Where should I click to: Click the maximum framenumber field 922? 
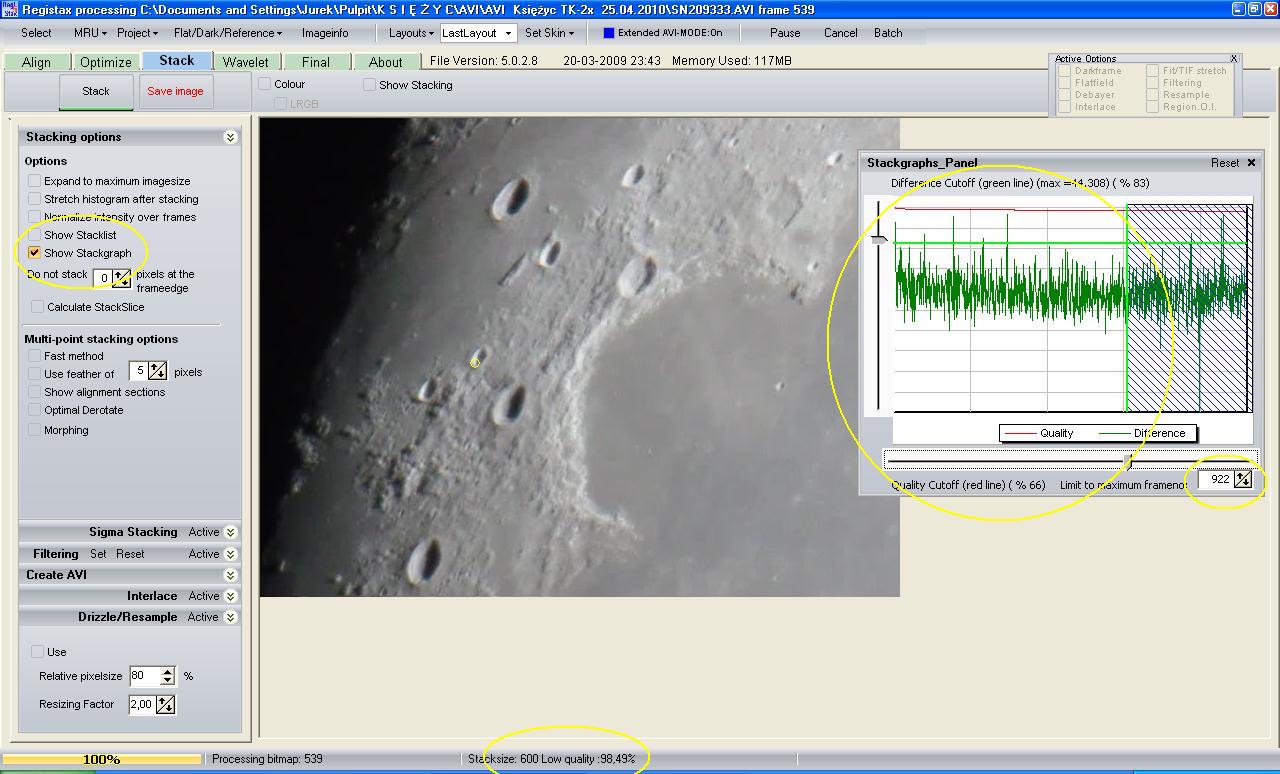coord(1216,480)
